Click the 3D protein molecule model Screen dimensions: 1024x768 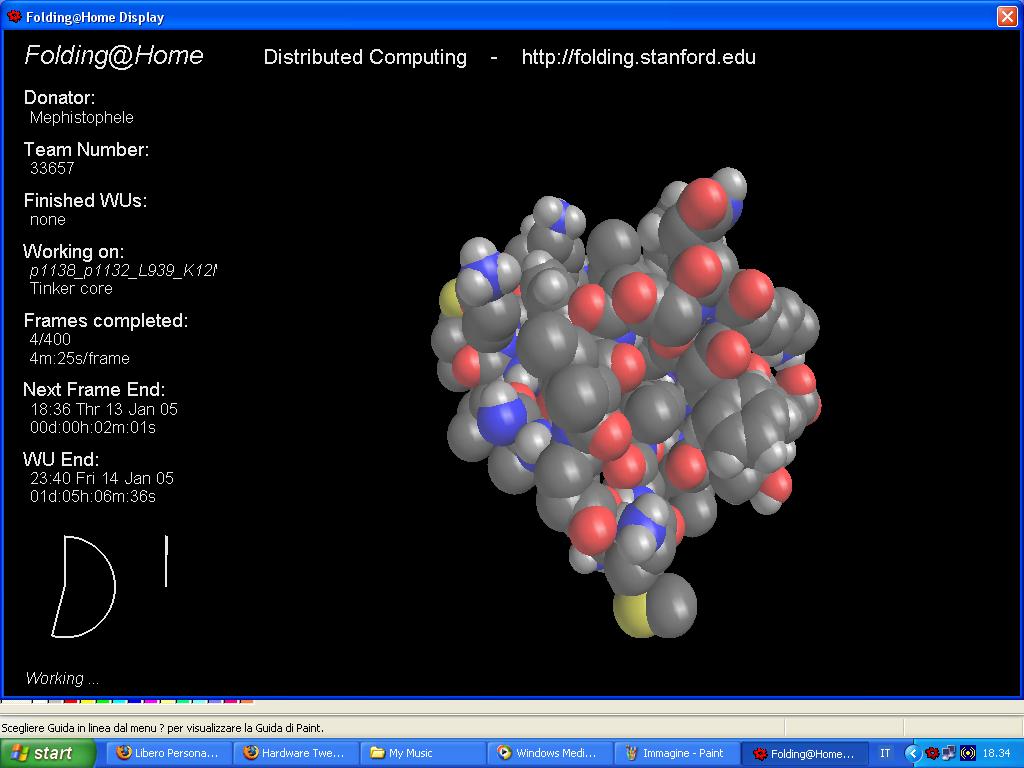(625, 402)
